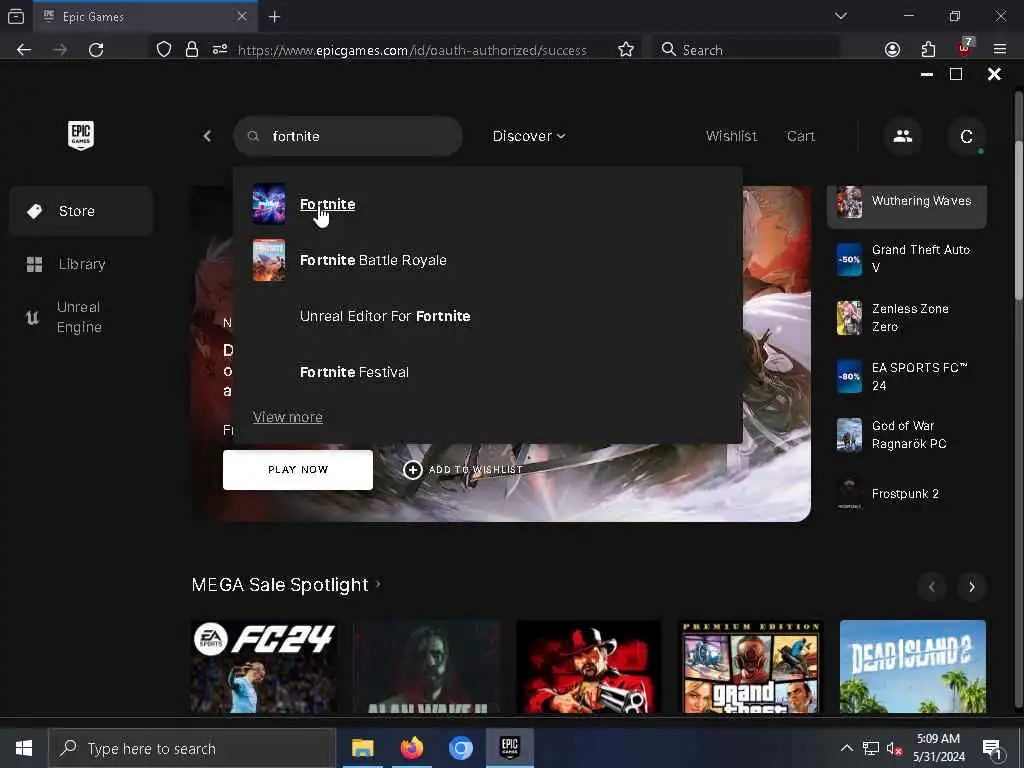Screen dimensions: 1024x768
Task: Reload the page in the browser
Action: [96, 50]
